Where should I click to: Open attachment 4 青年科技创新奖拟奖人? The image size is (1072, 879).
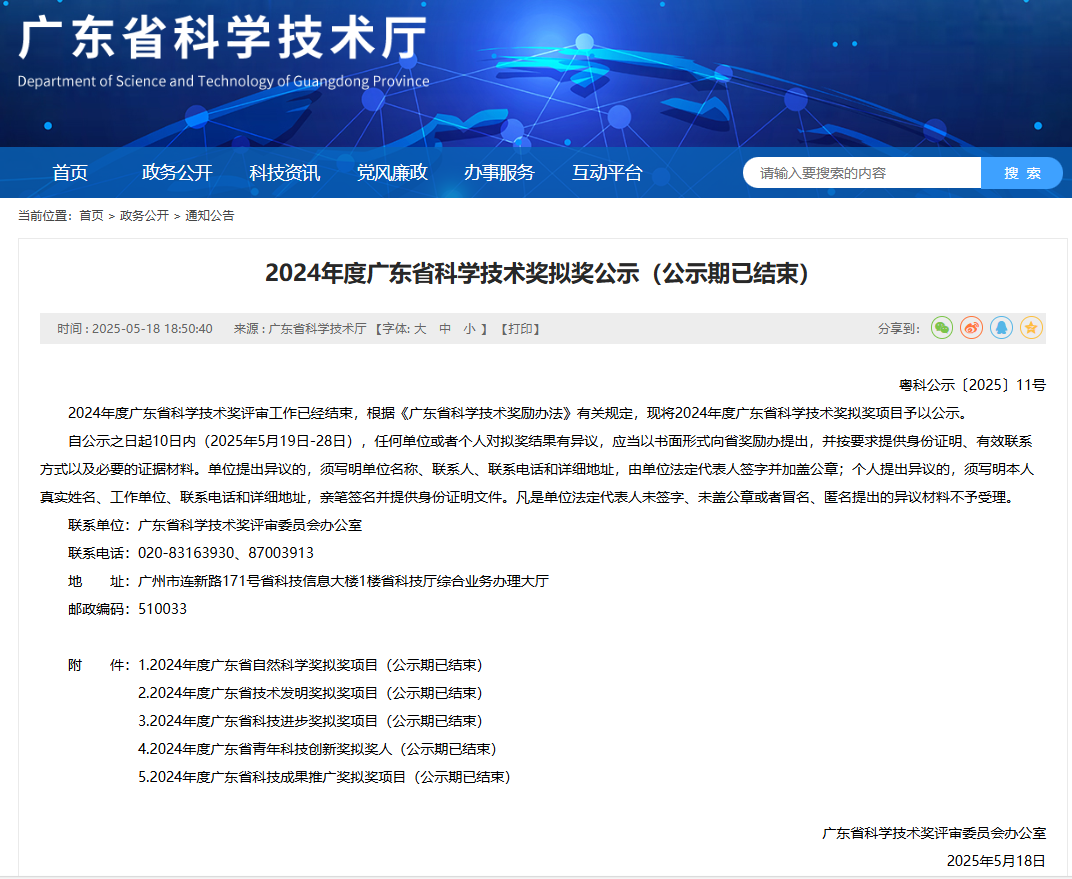317,749
